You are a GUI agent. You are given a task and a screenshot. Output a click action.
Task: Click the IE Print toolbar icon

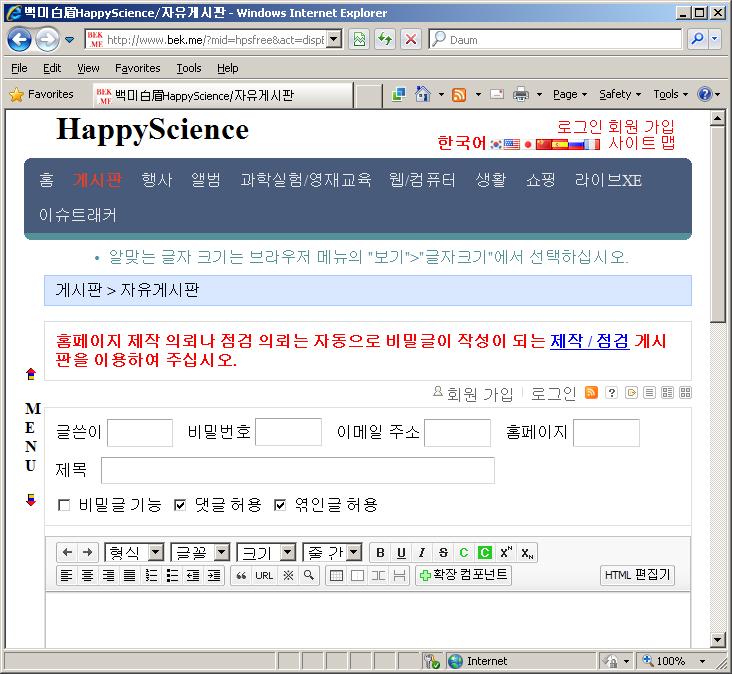521,94
